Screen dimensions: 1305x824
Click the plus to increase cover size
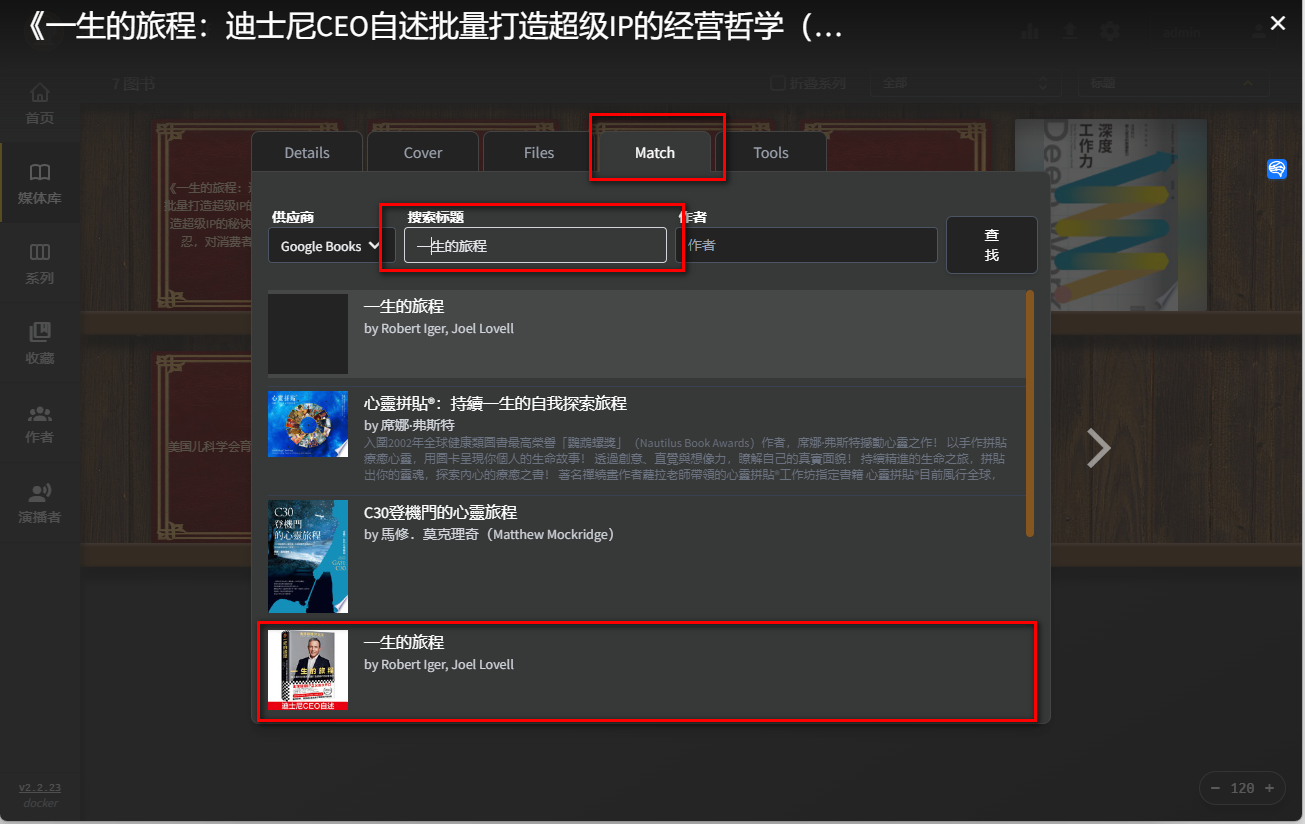[x=1269, y=788]
